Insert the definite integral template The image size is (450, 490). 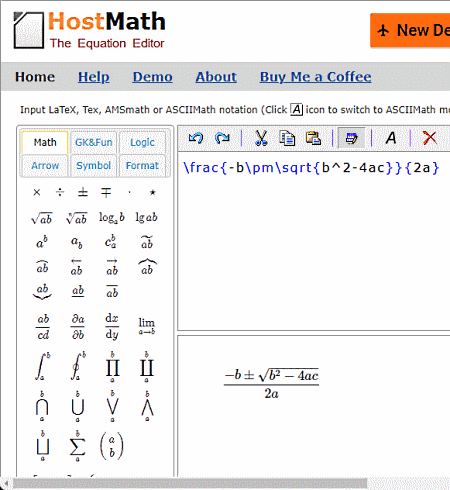(42, 366)
